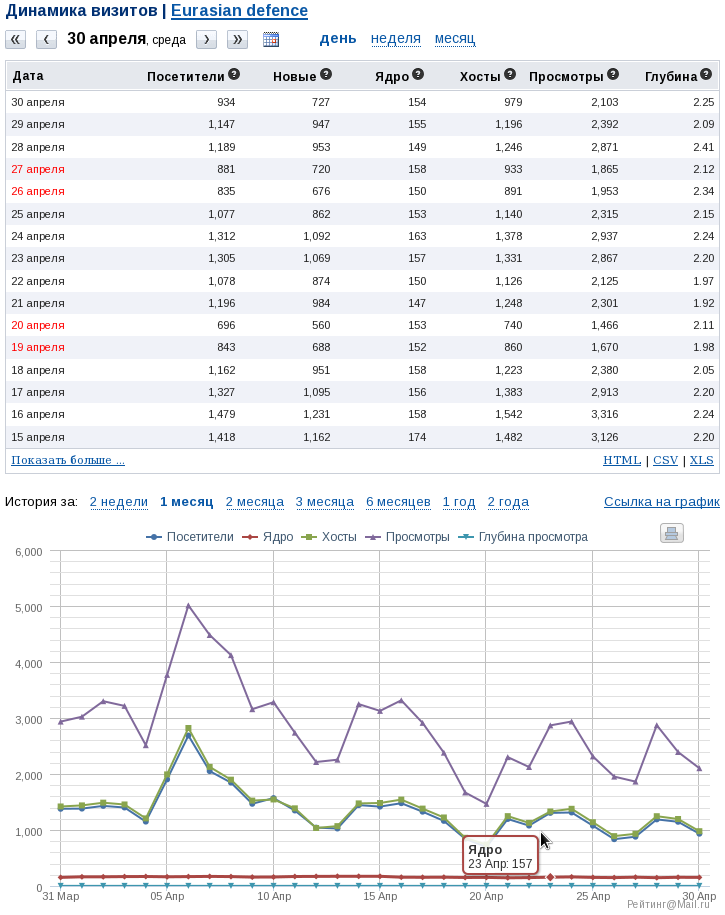Screen dimensions: 725x915
Task: Select the 19 апреля red date
Action: coord(38,347)
